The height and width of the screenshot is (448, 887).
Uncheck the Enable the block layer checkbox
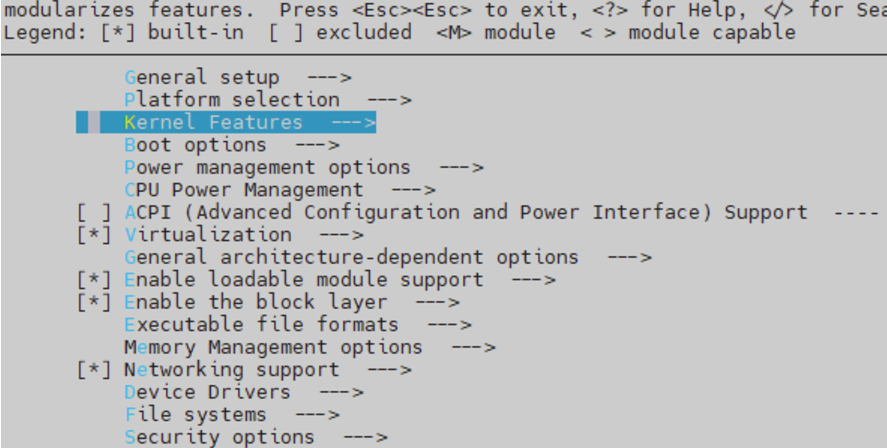tap(94, 302)
